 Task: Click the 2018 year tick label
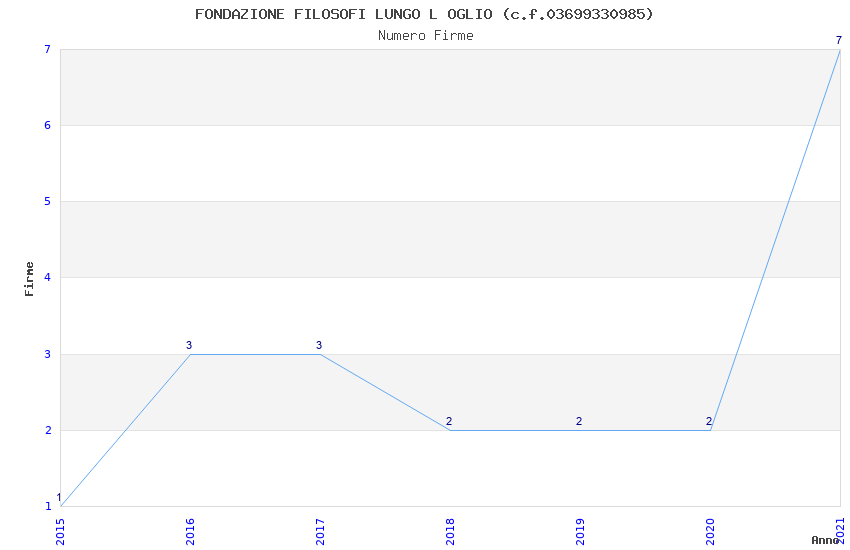(x=450, y=532)
